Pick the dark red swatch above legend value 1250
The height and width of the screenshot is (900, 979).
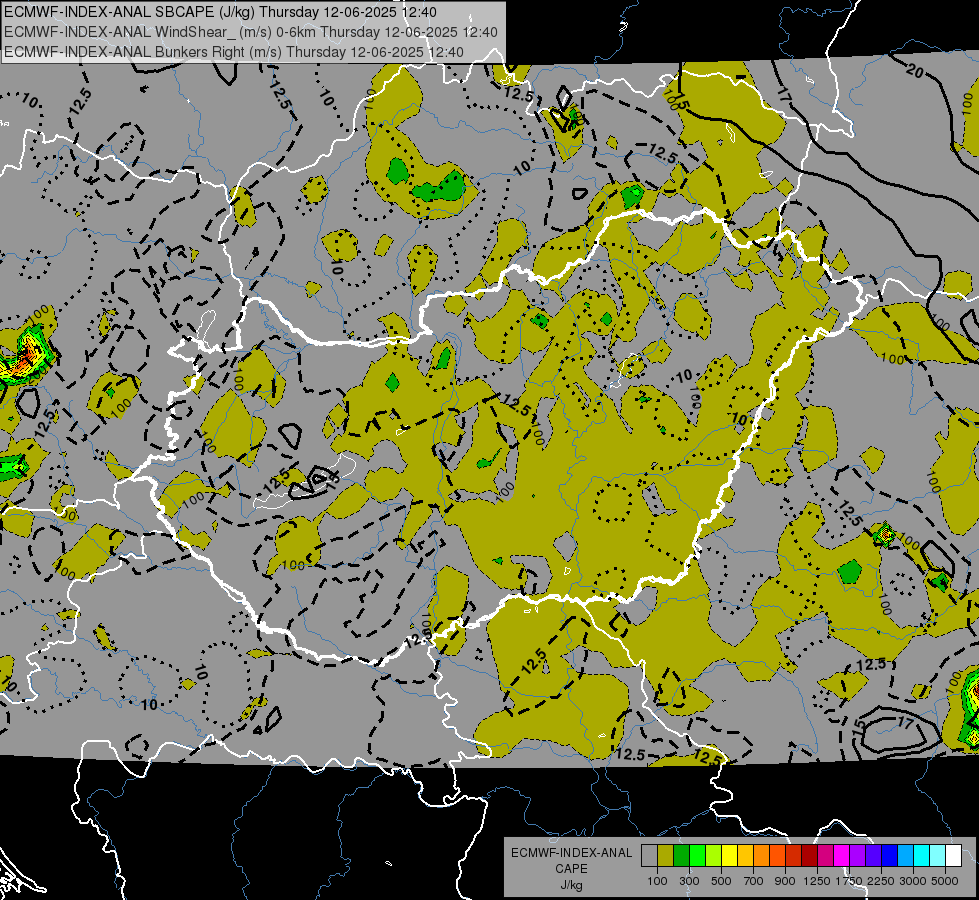click(809, 856)
